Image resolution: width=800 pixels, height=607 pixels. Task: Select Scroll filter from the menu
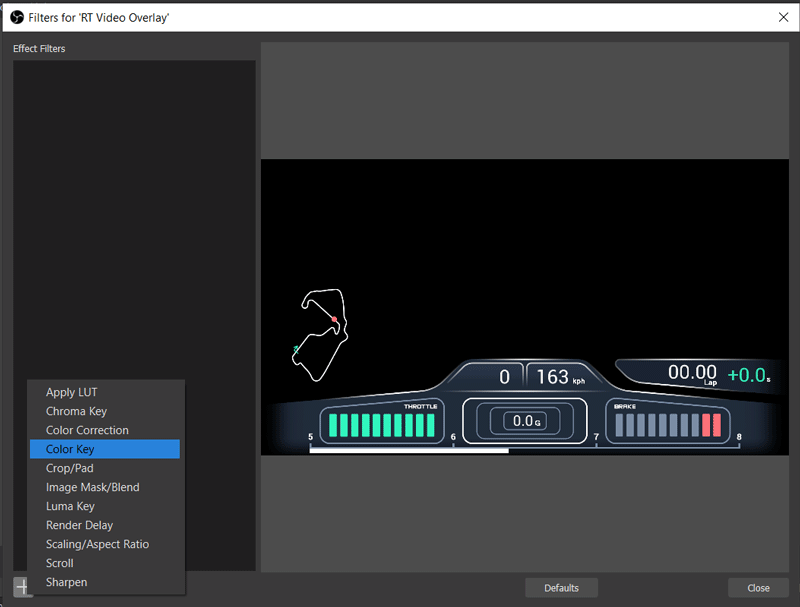(60, 563)
